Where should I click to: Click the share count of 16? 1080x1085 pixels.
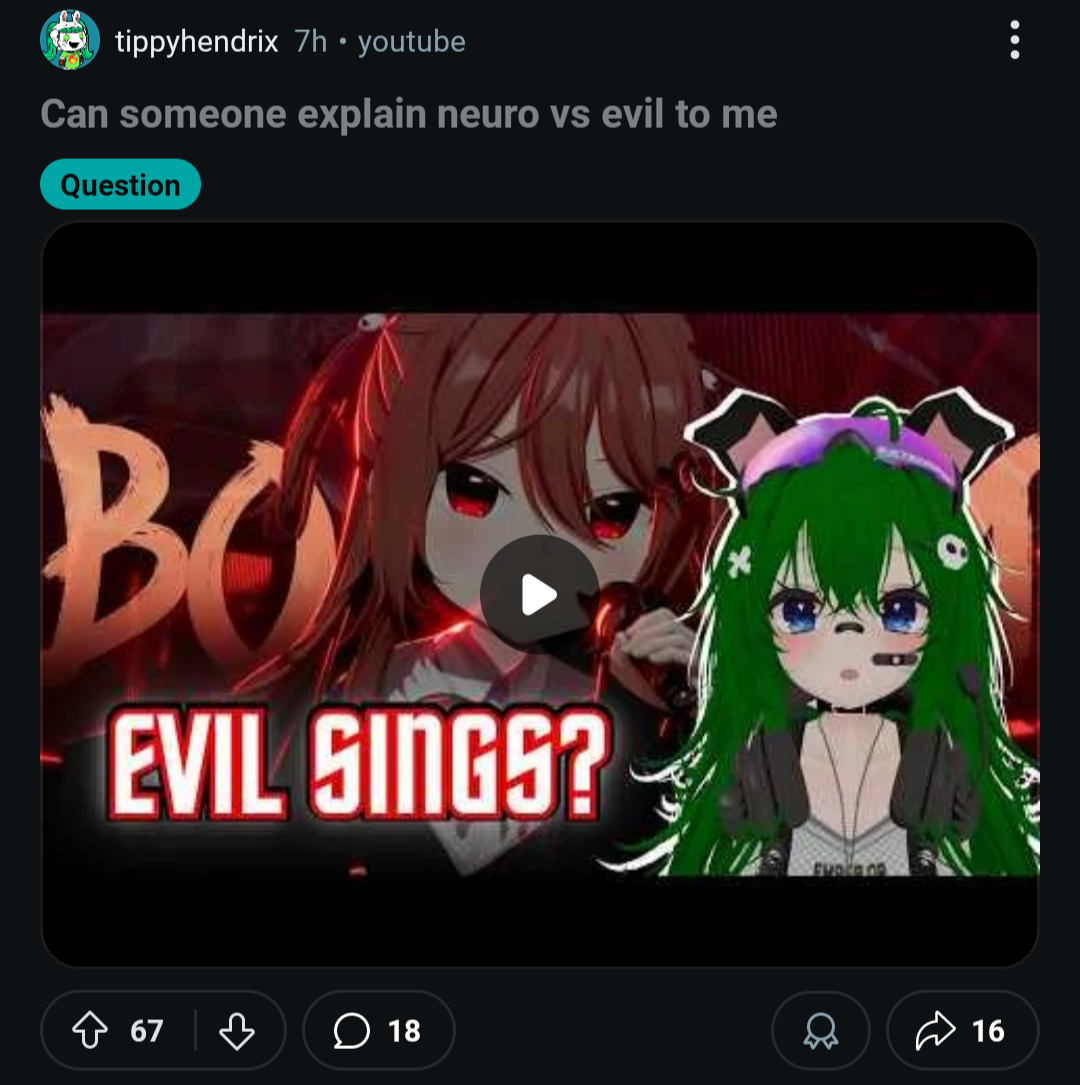[x=988, y=1031]
